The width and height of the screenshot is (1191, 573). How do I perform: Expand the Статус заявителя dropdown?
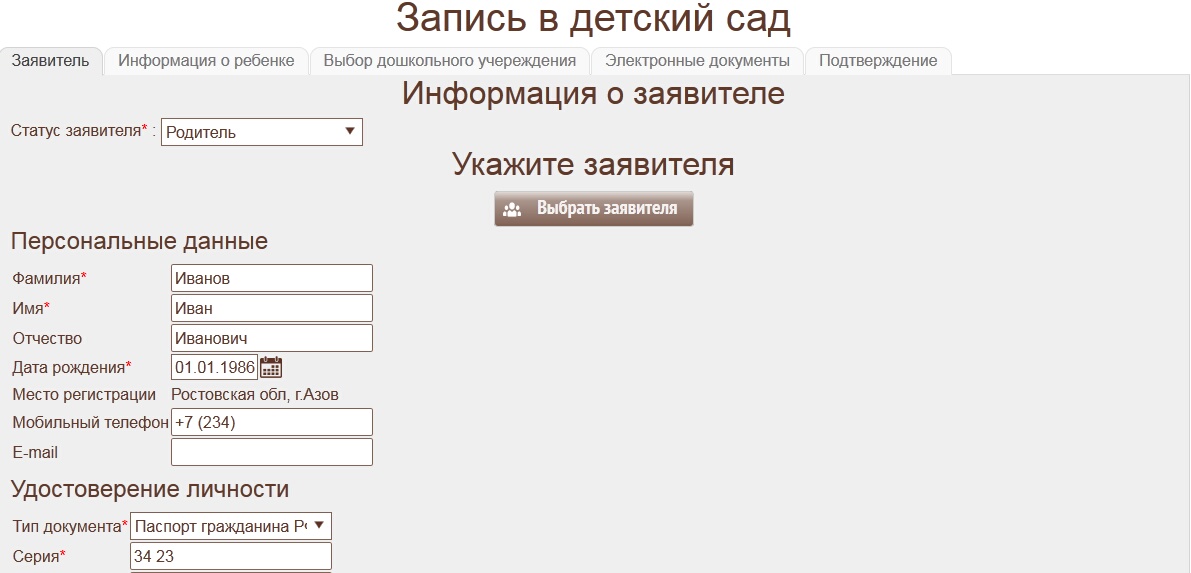pos(261,132)
